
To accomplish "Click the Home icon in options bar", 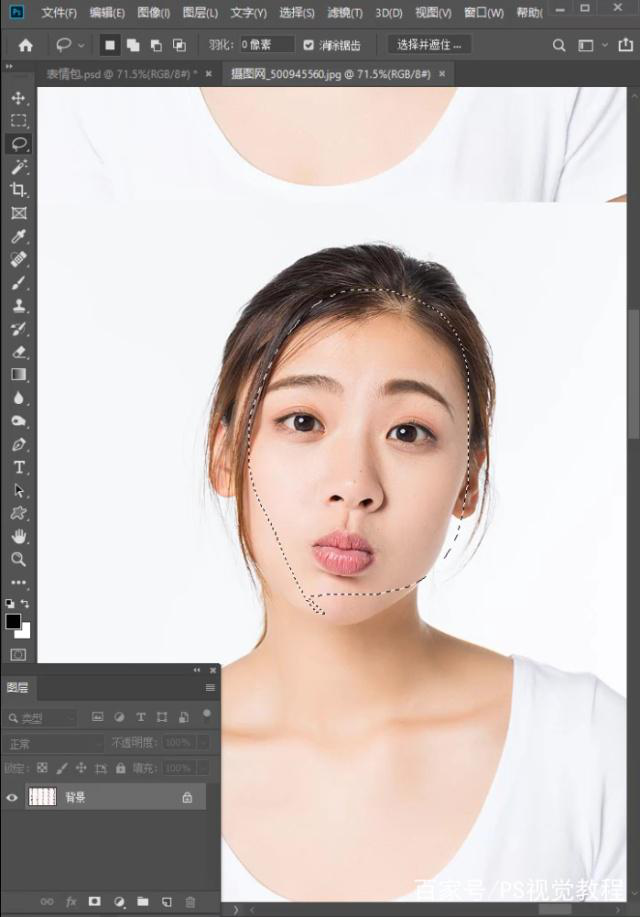I will (x=25, y=45).
